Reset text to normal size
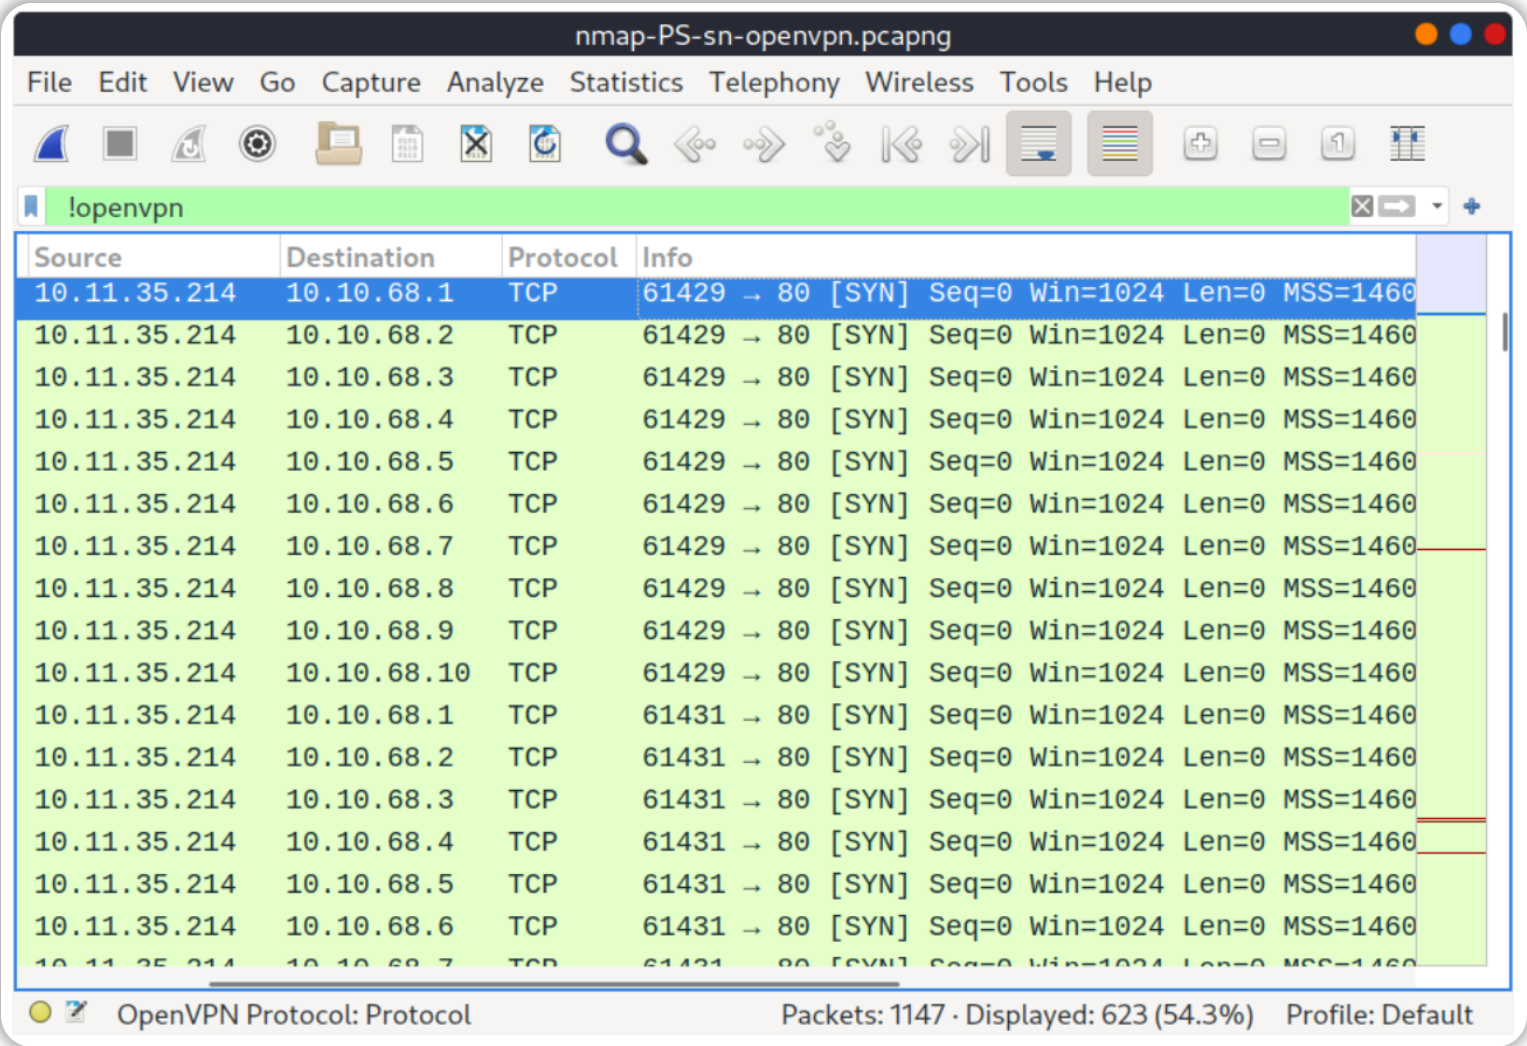Viewport: 1527px width, 1046px height. coord(1338,144)
